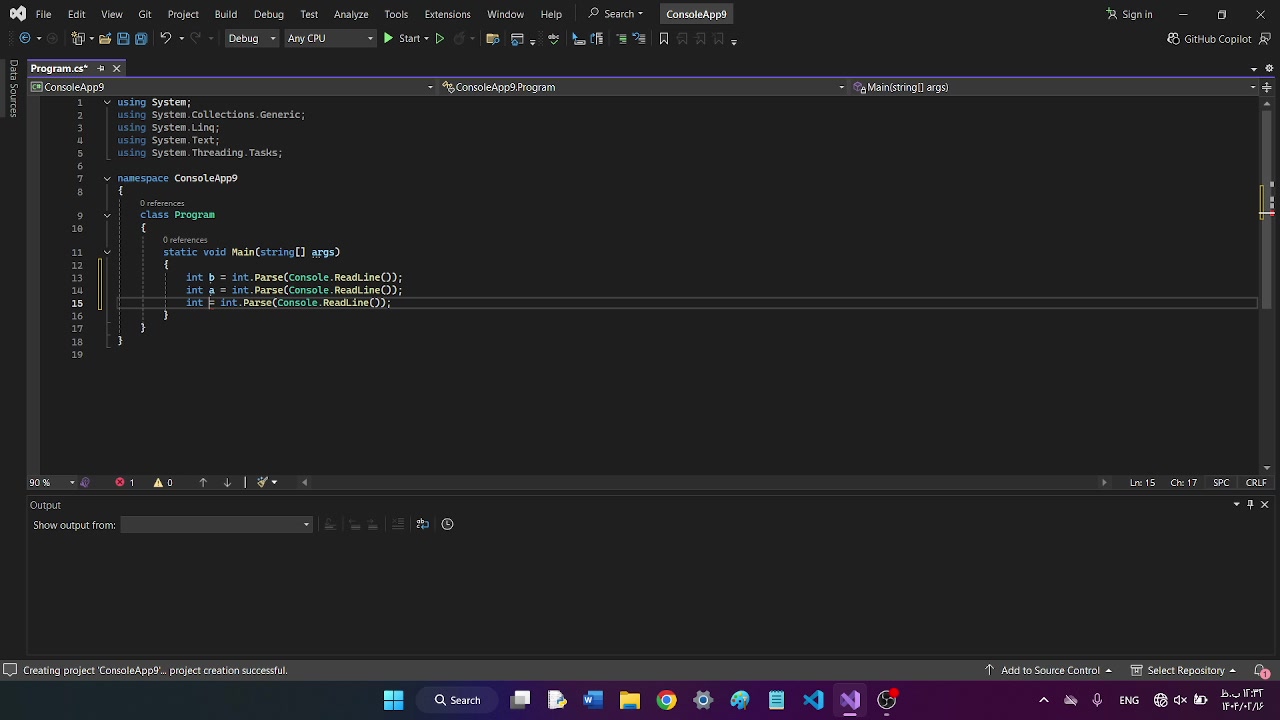Open the Debug configuration dropdown
This screenshot has width=1280, height=720.
250,39
